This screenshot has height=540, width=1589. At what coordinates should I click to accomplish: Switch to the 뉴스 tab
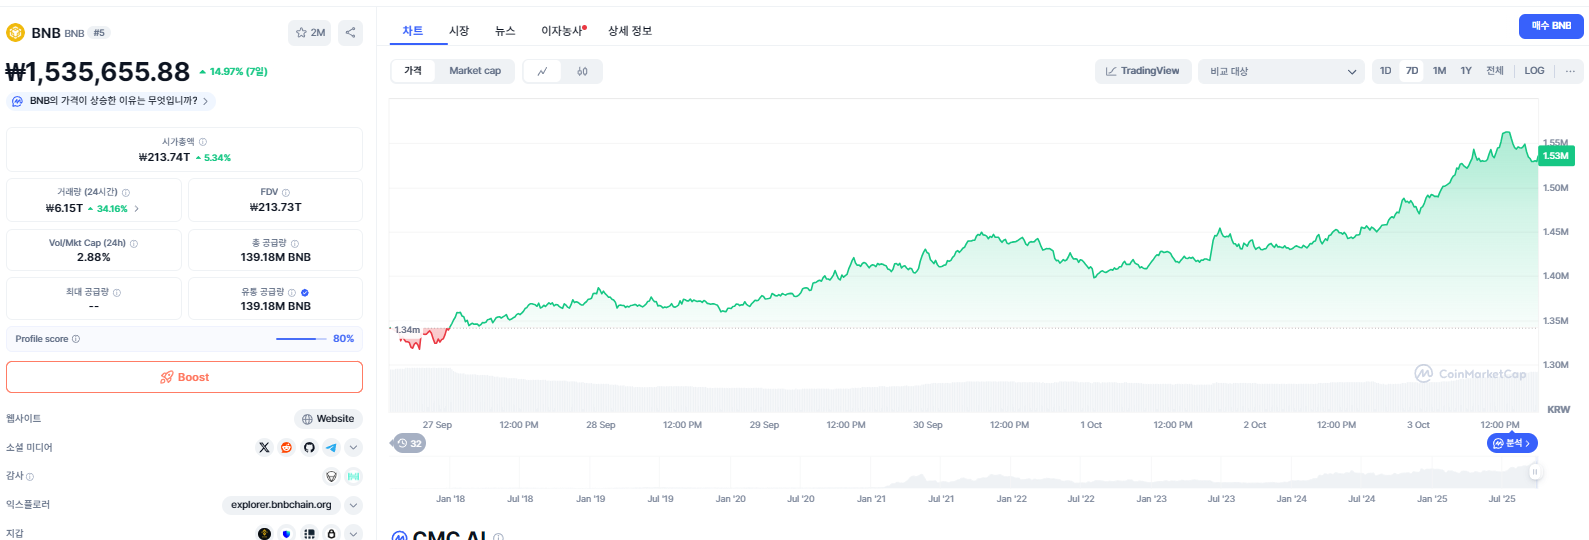tap(505, 31)
